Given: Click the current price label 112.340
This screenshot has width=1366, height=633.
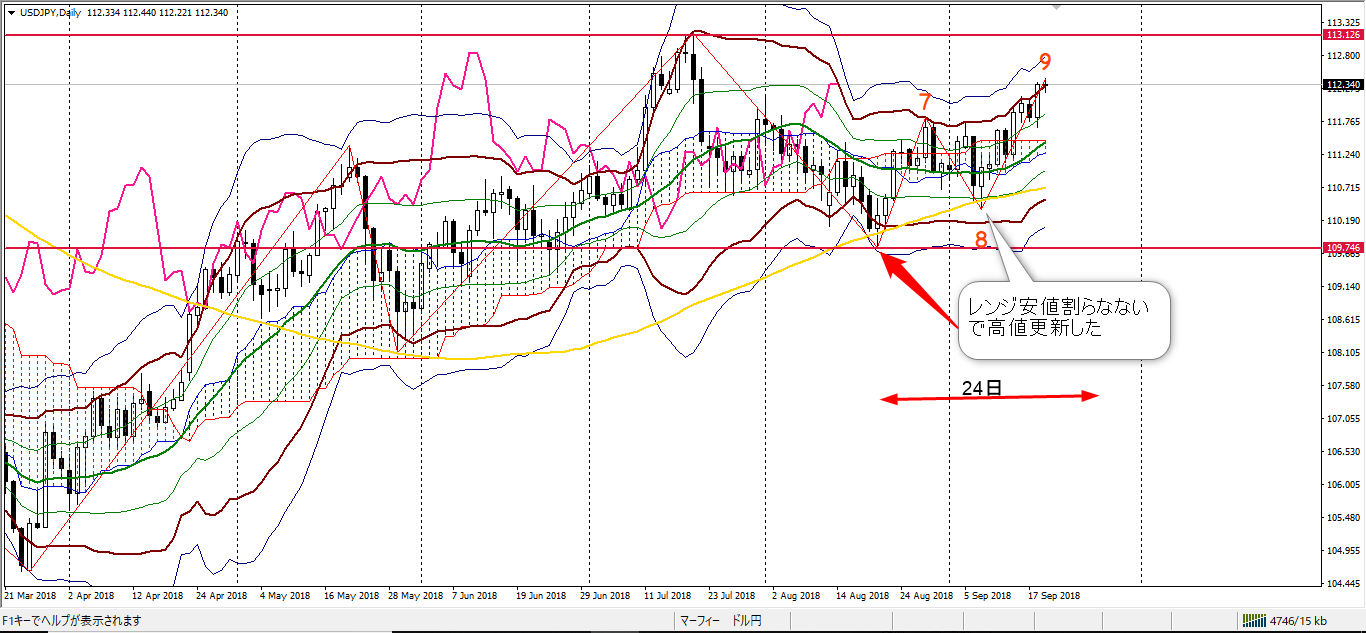Looking at the screenshot, I should coord(1342,85).
